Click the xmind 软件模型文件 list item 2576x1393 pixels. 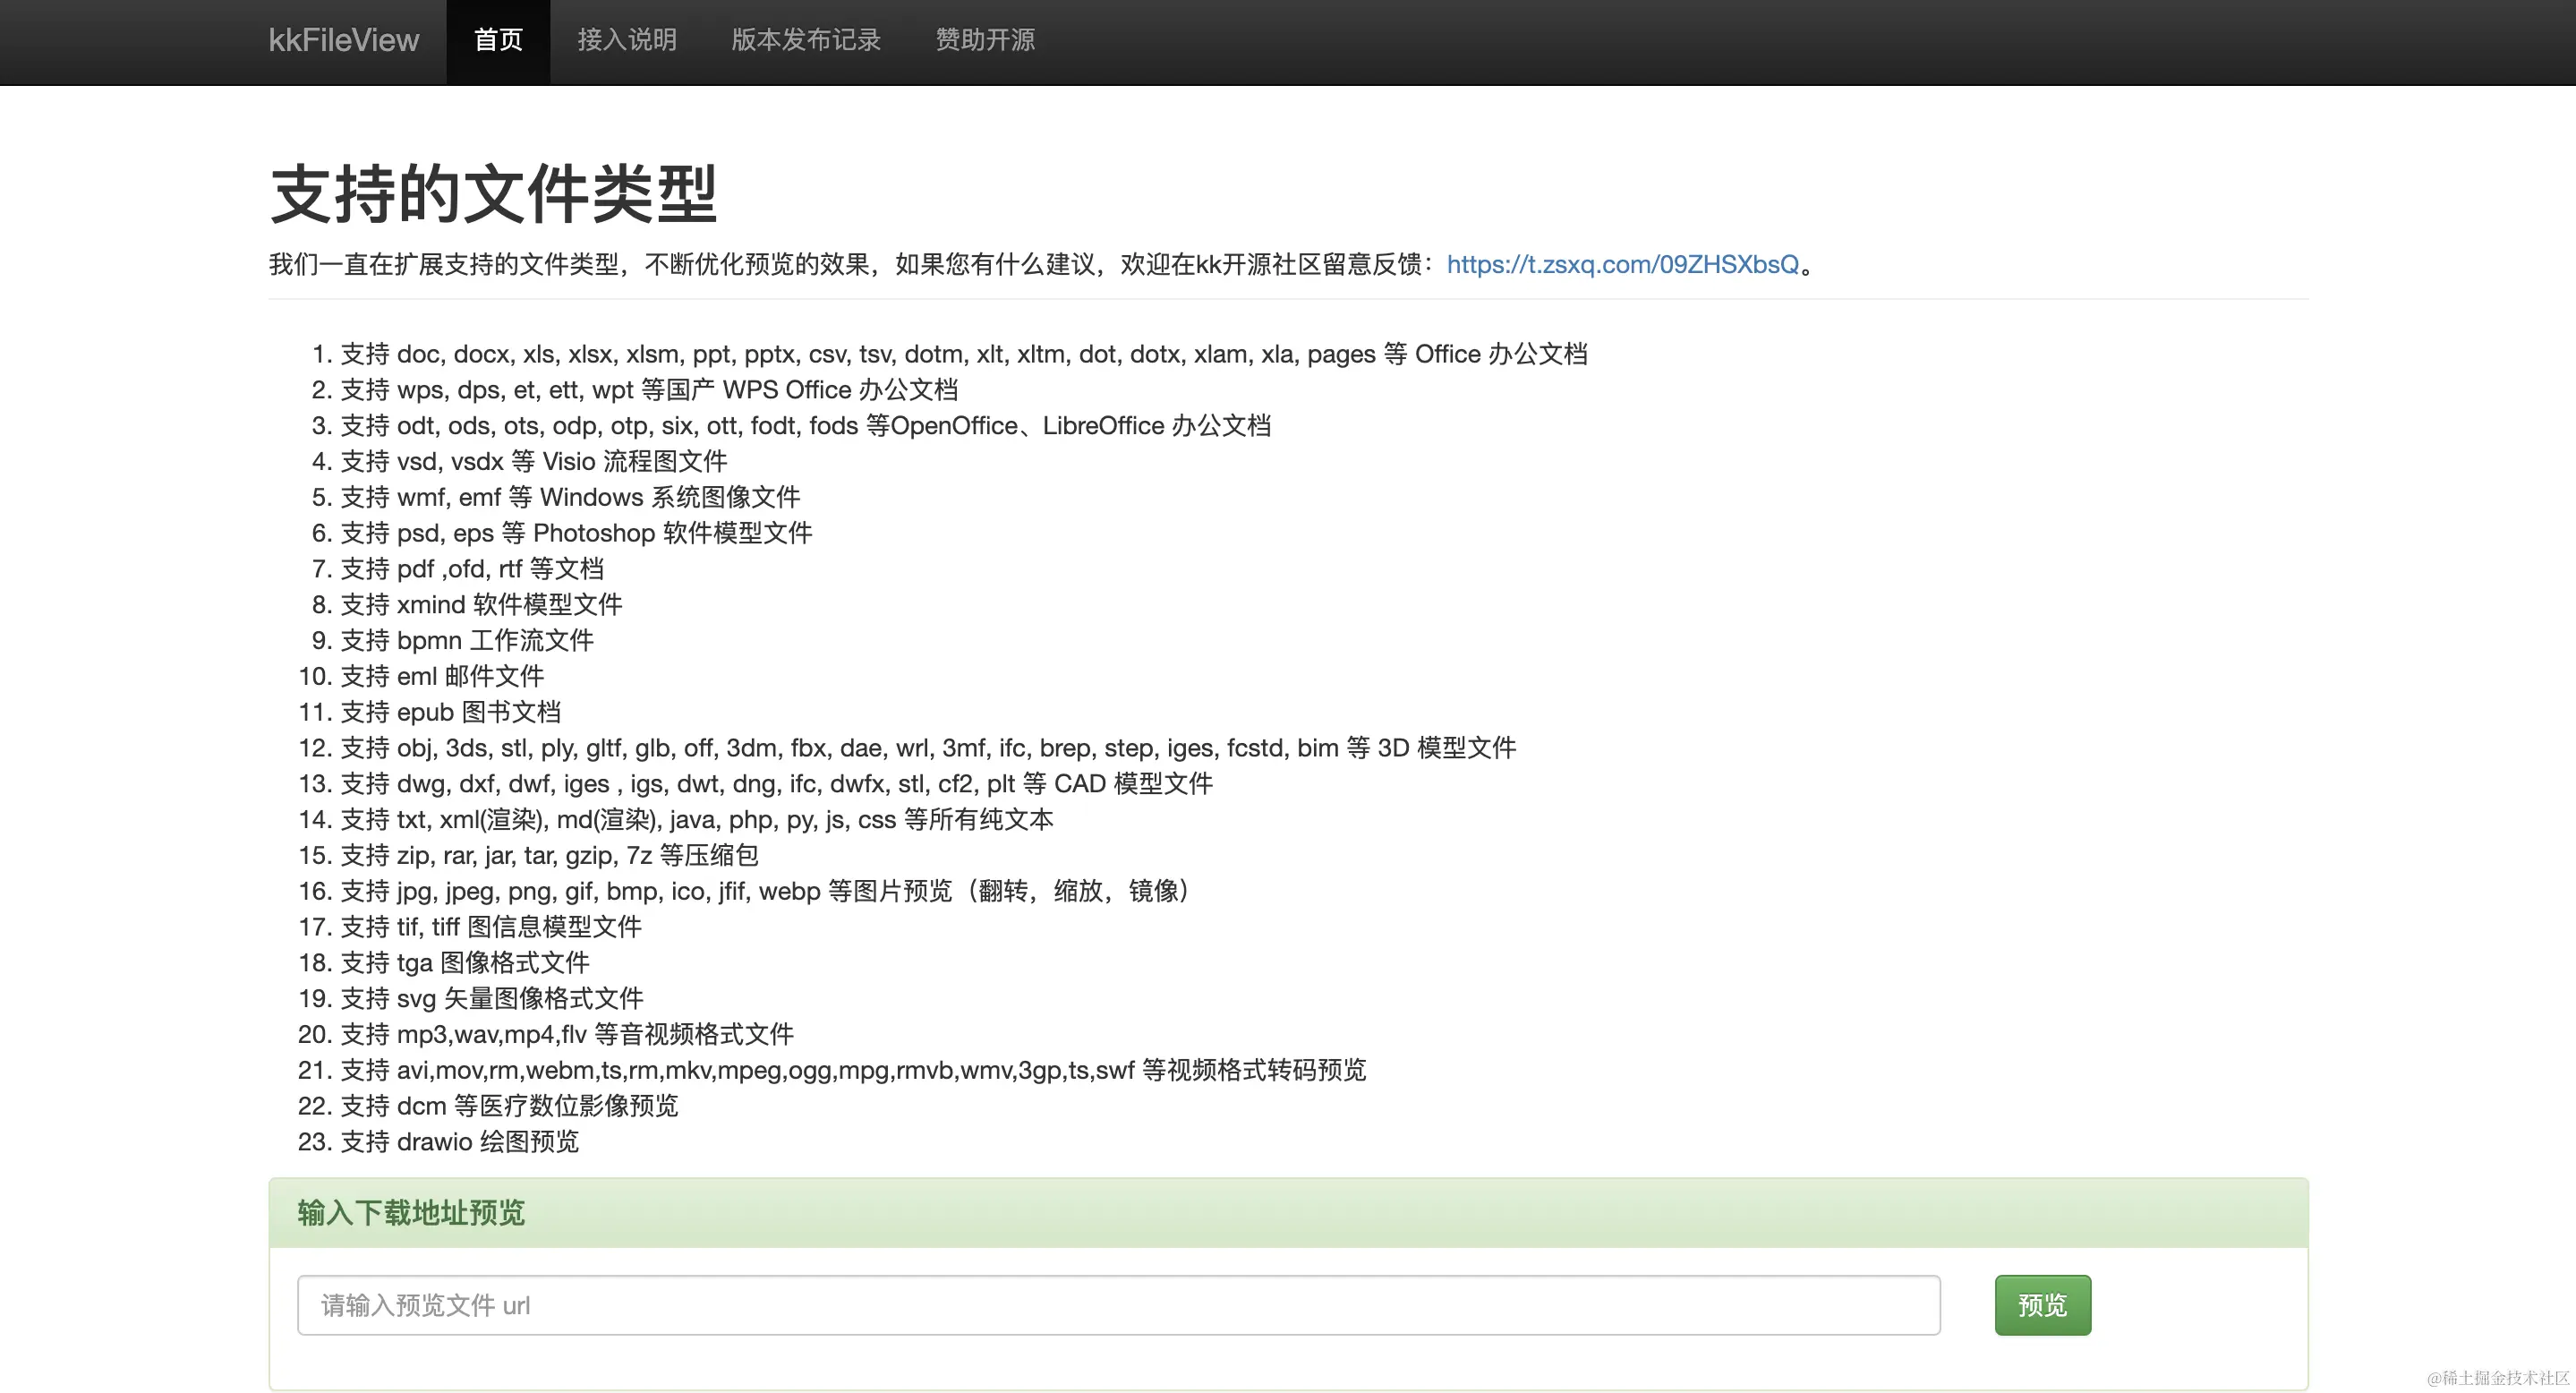coord(481,605)
